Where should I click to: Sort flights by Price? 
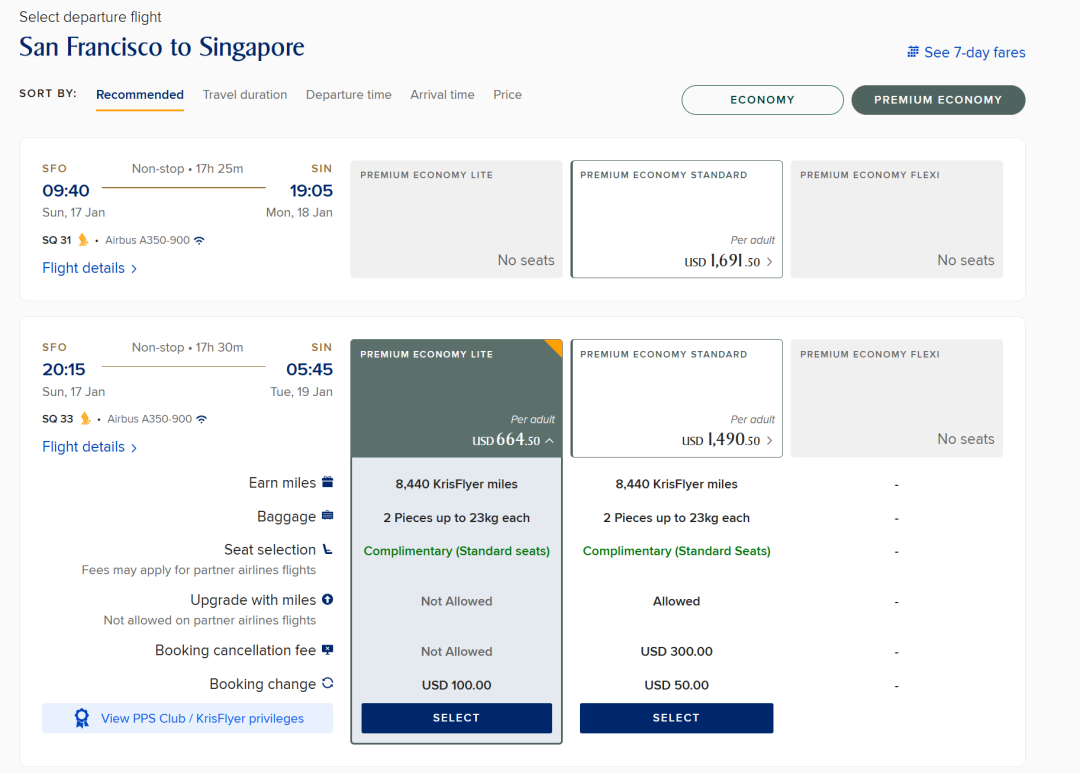pyautogui.click(x=508, y=95)
